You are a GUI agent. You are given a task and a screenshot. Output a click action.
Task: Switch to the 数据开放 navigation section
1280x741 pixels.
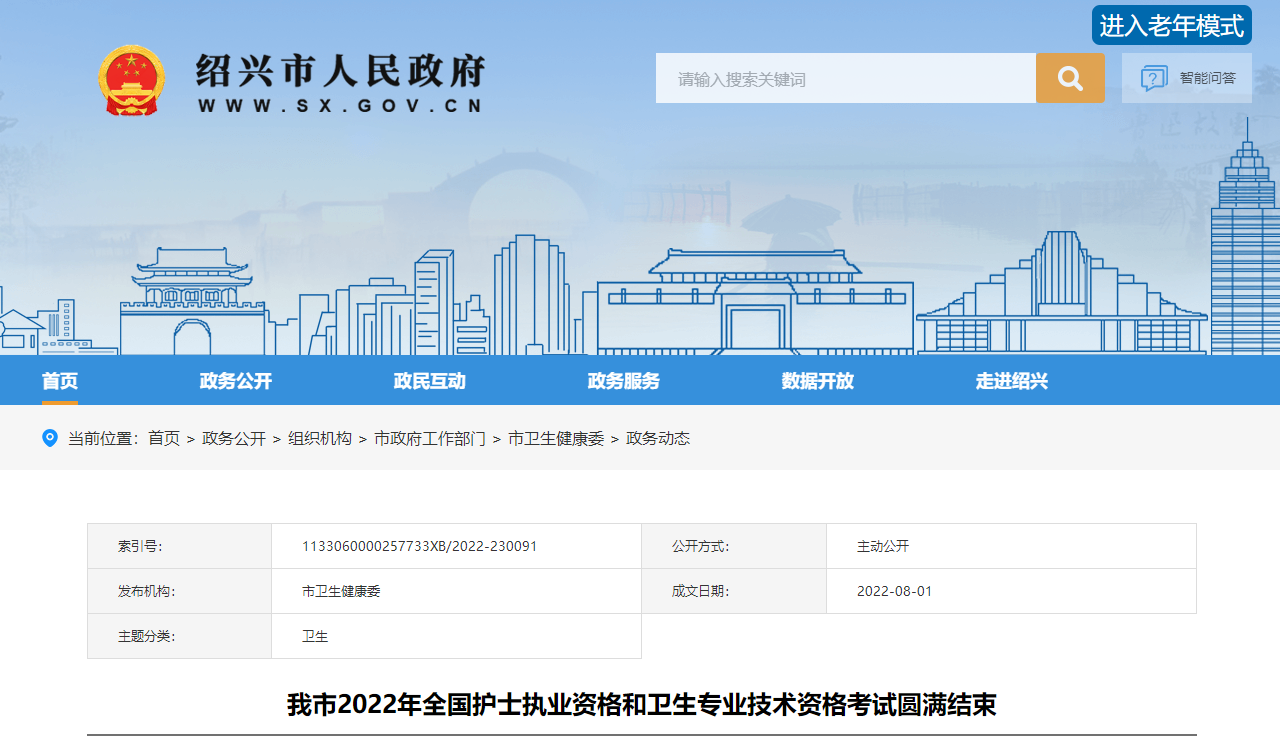tap(818, 381)
